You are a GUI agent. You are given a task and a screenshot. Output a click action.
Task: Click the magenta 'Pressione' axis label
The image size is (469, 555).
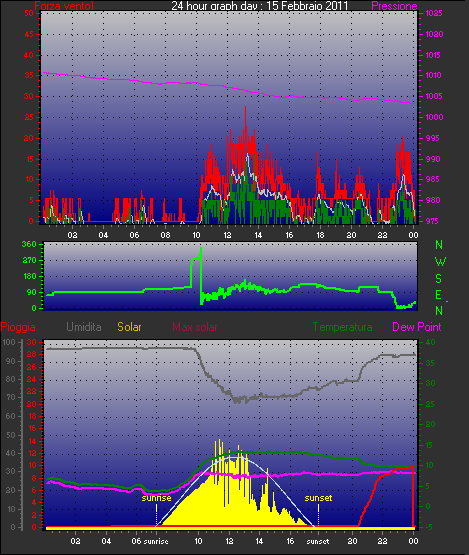tap(394, 6)
